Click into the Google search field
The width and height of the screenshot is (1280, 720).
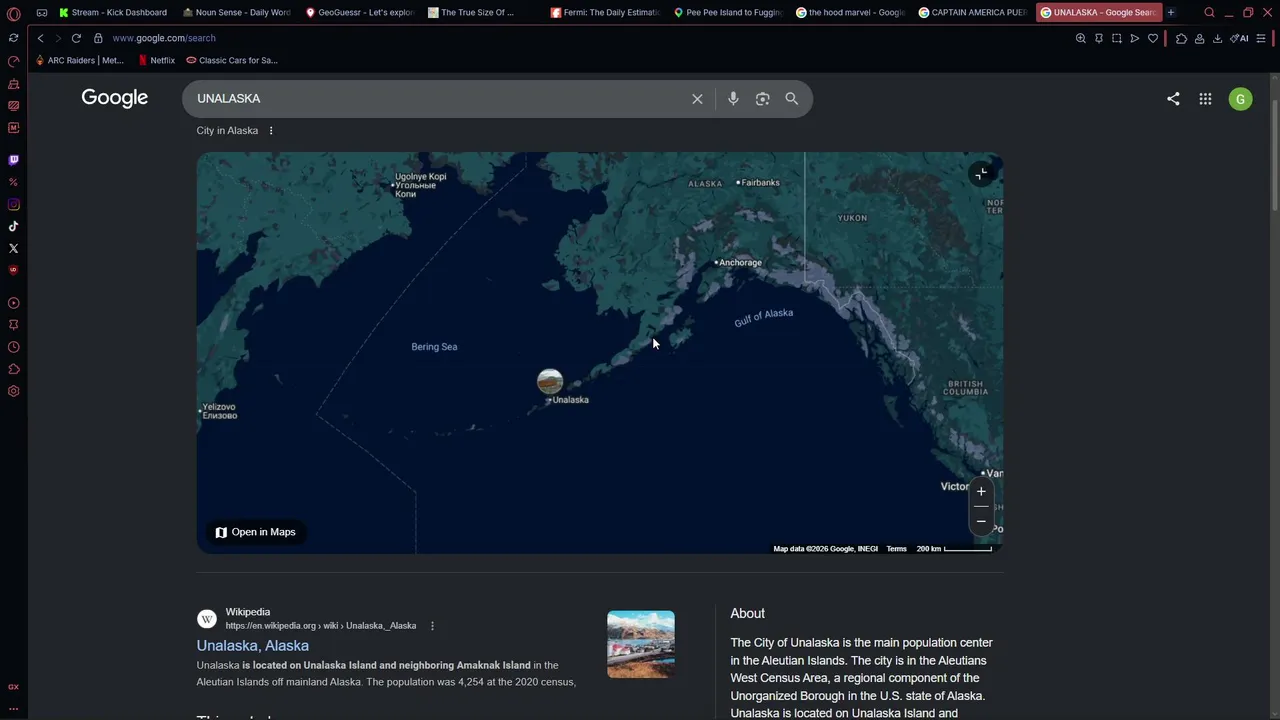coord(440,99)
